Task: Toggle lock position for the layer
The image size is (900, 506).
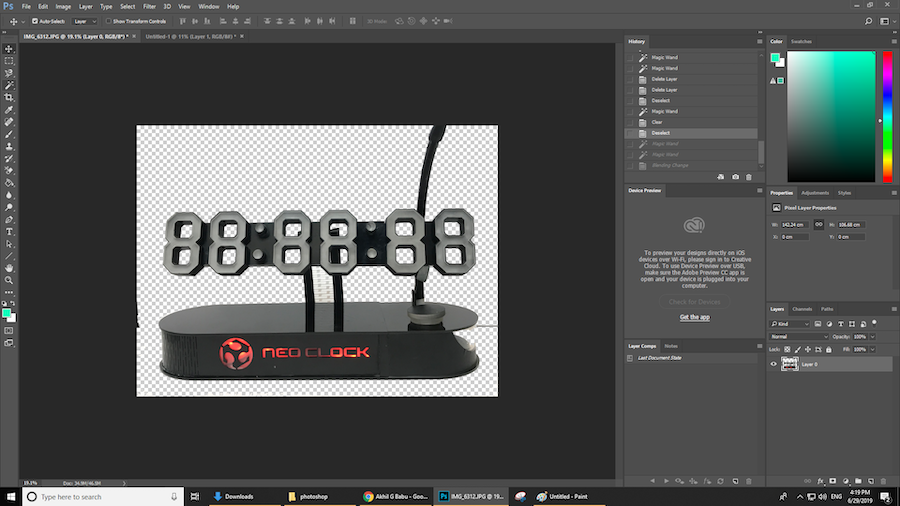Action: point(808,349)
